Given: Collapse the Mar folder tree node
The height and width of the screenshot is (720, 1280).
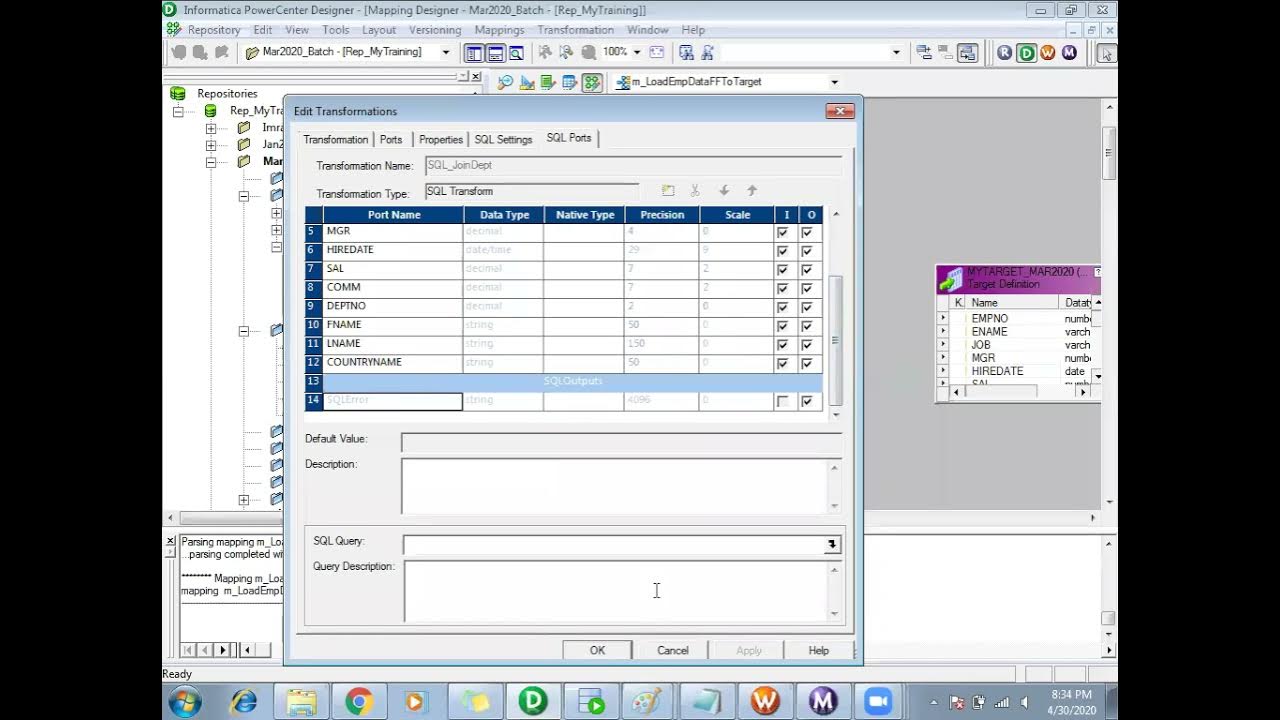Looking at the screenshot, I should click(211, 162).
